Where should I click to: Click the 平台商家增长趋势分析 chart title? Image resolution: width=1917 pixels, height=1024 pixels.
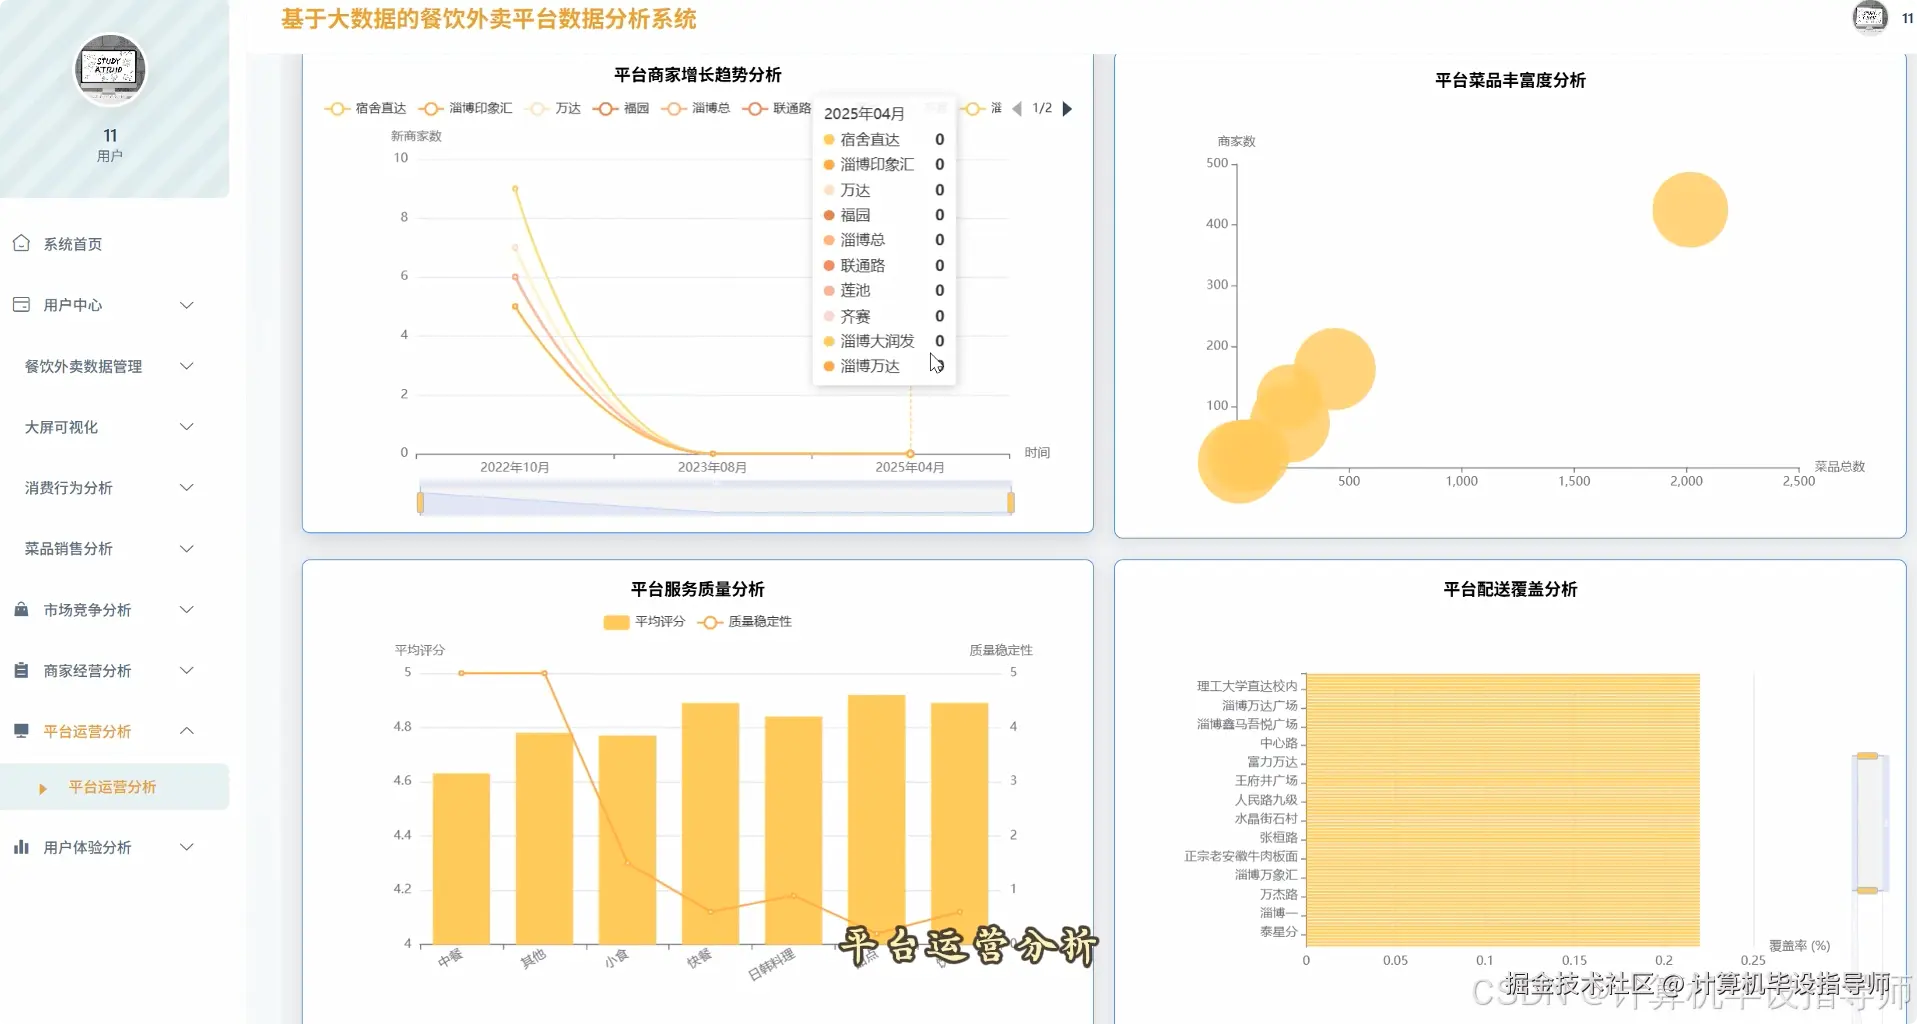698,75
